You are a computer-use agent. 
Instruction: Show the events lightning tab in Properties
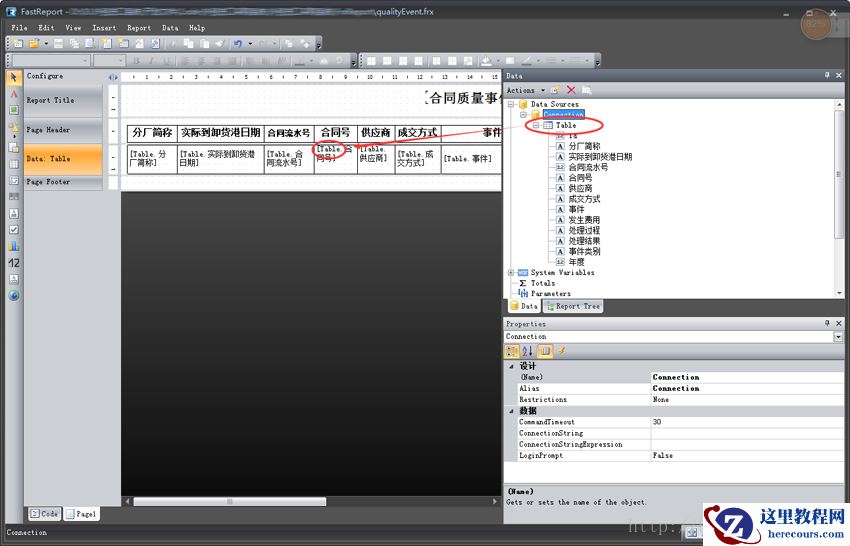561,351
